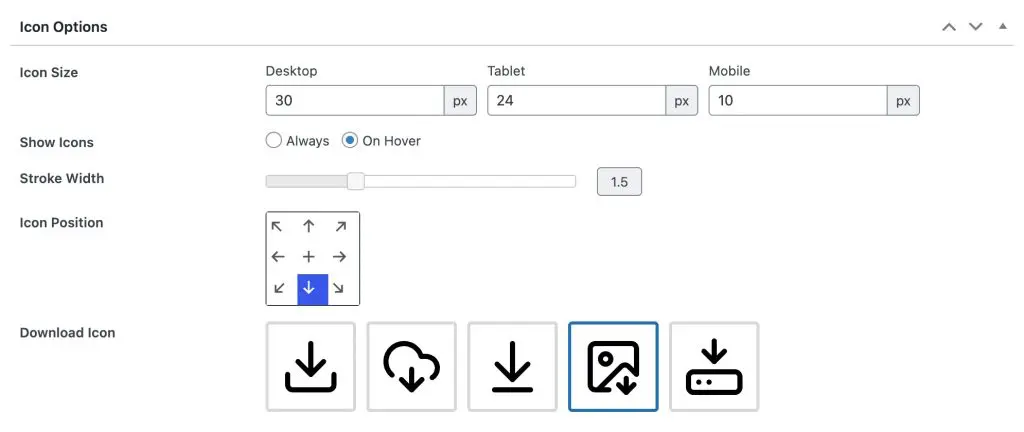Set icon position to center plus
Screen dimensions: 1024x432
309,257
